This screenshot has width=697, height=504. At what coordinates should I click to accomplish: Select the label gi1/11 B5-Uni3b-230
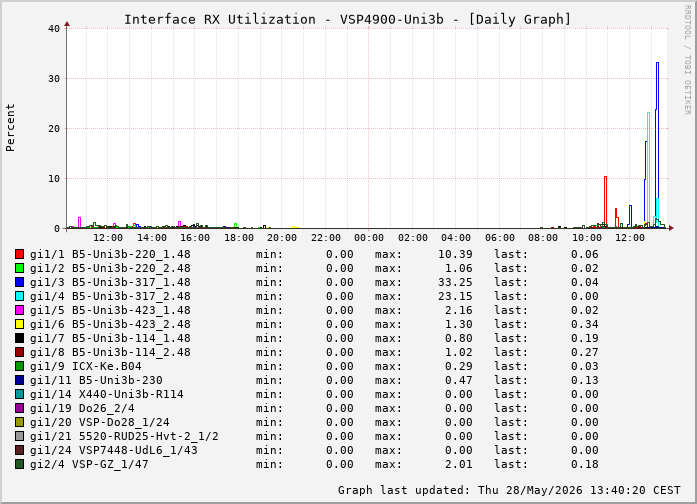click(96, 380)
